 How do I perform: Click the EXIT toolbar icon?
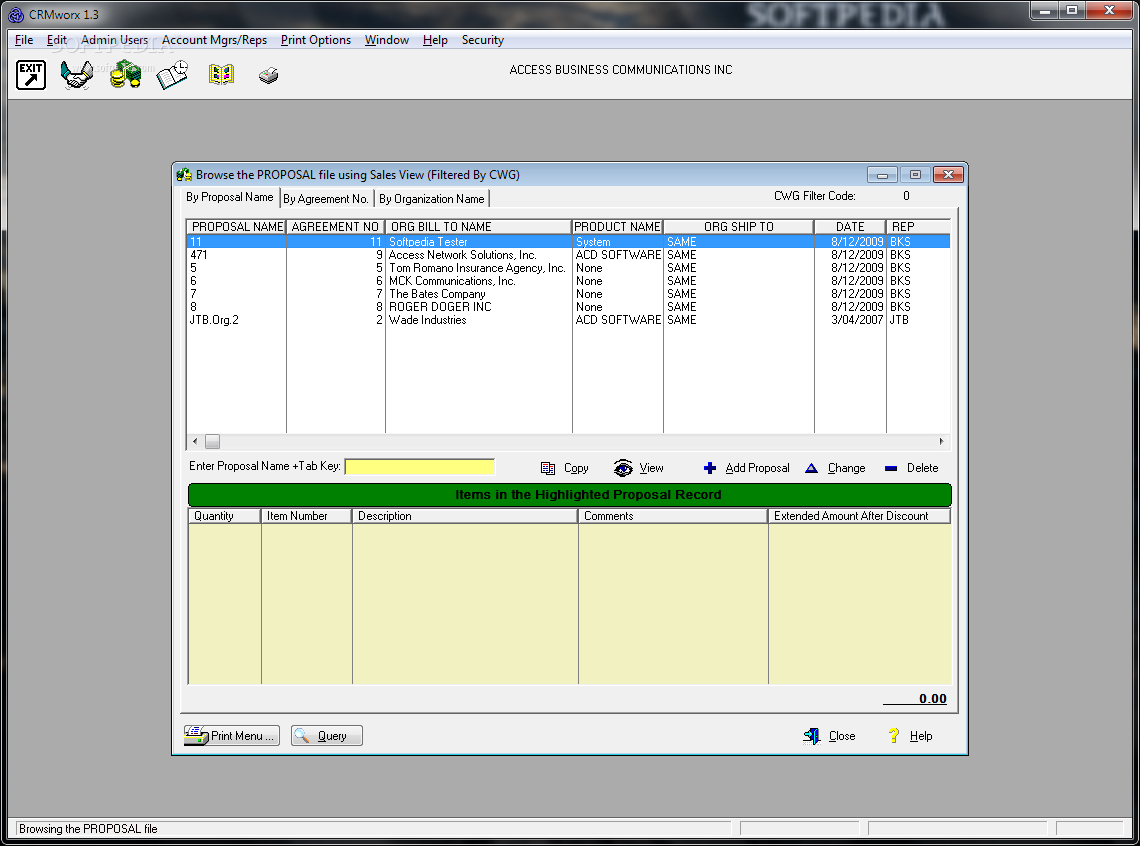point(31,75)
